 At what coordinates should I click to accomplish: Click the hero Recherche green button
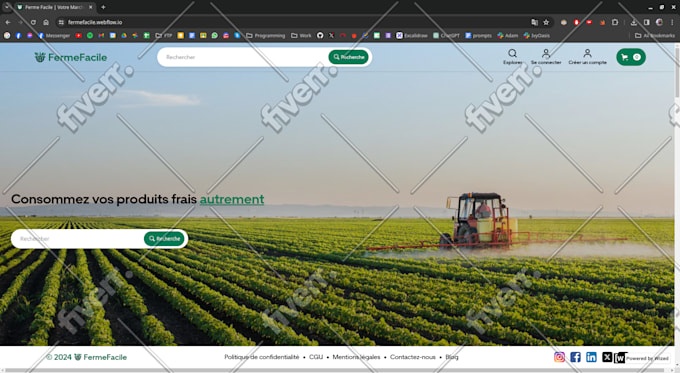pos(164,239)
